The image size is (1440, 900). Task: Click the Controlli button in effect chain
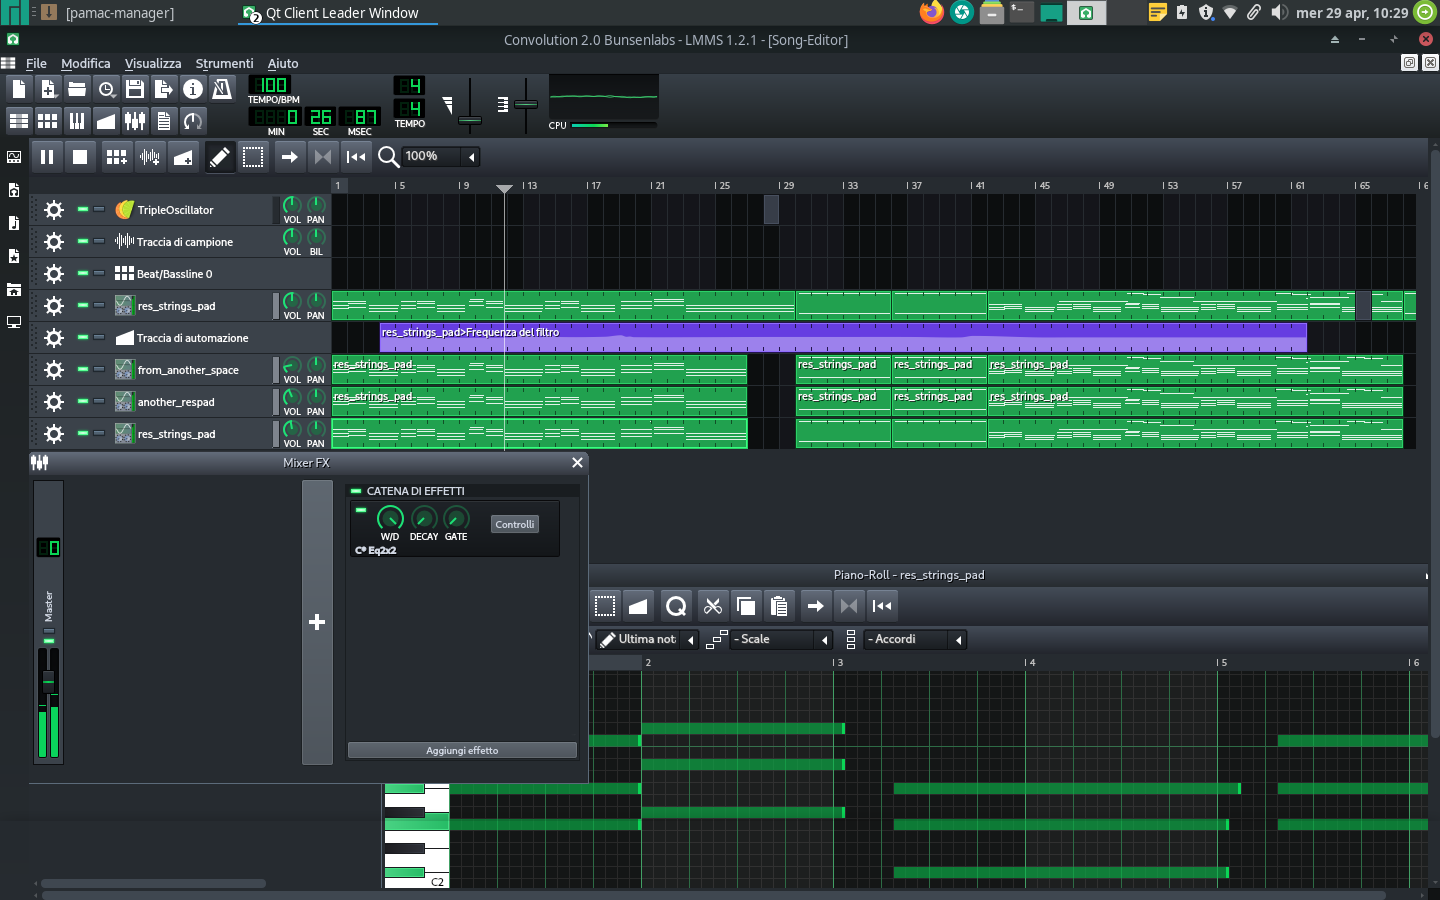515,524
